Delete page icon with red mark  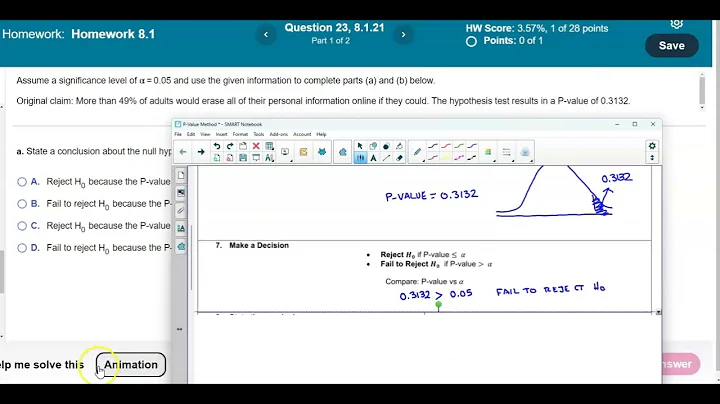(x=230, y=157)
